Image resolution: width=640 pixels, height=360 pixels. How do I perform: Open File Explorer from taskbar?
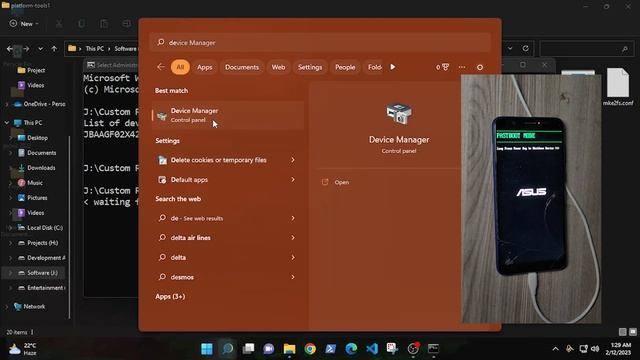pyautogui.click(x=289, y=349)
